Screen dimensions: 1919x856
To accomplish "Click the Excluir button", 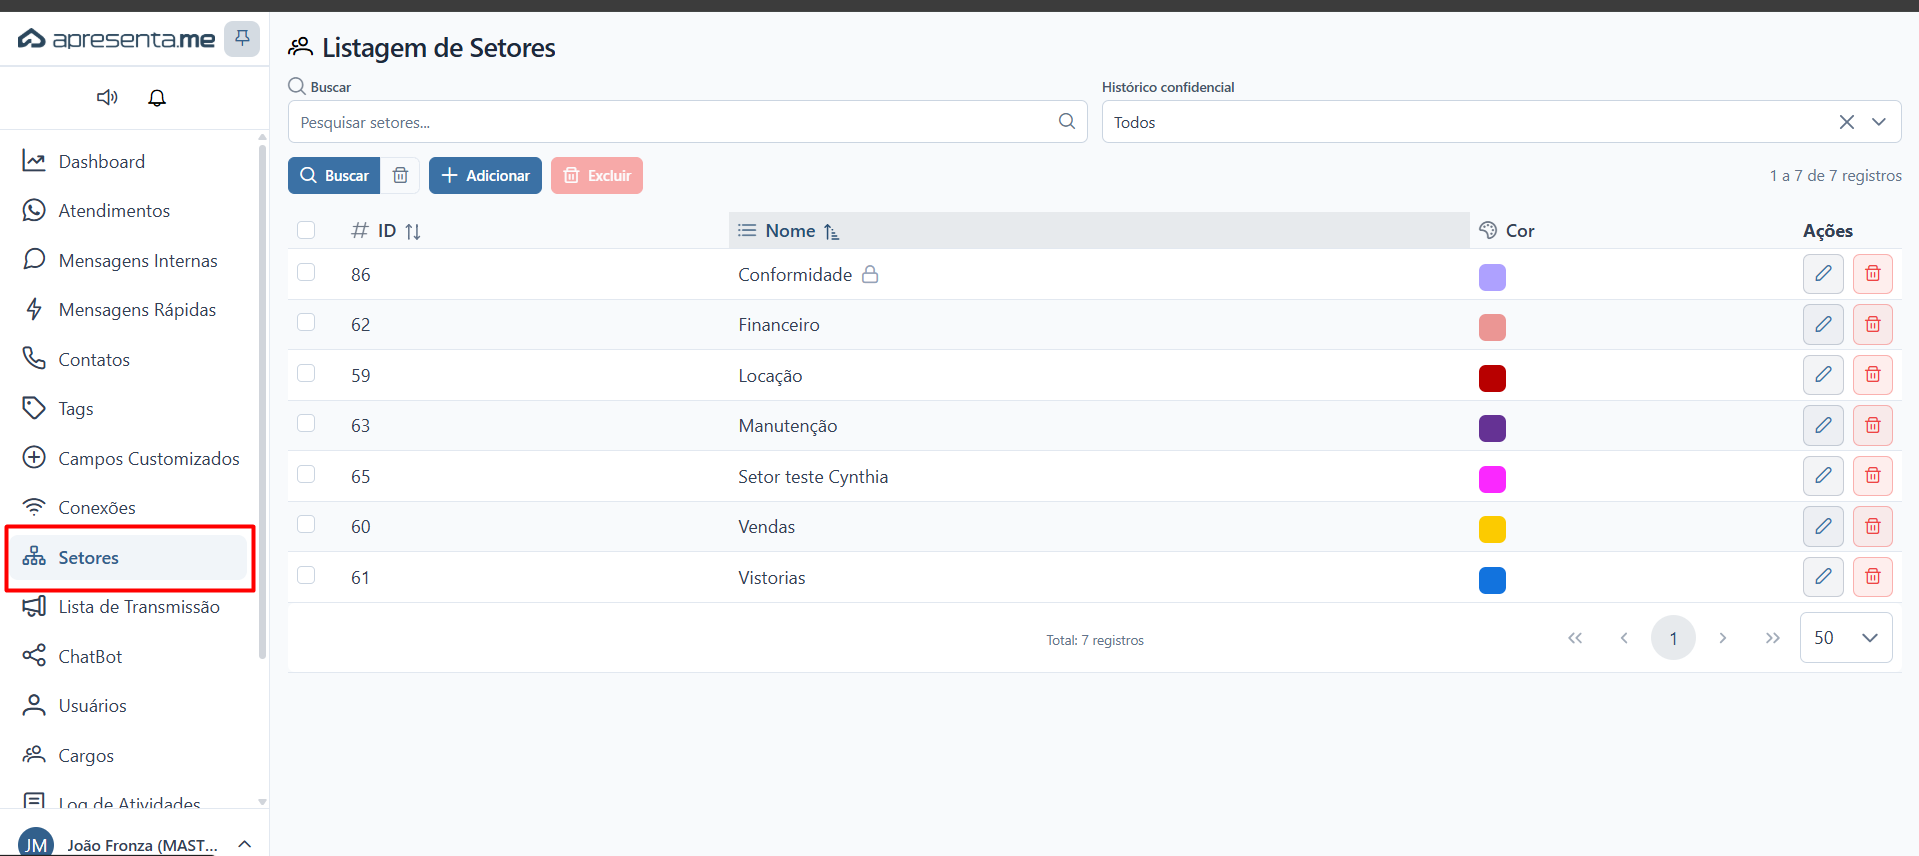I will [x=597, y=175].
